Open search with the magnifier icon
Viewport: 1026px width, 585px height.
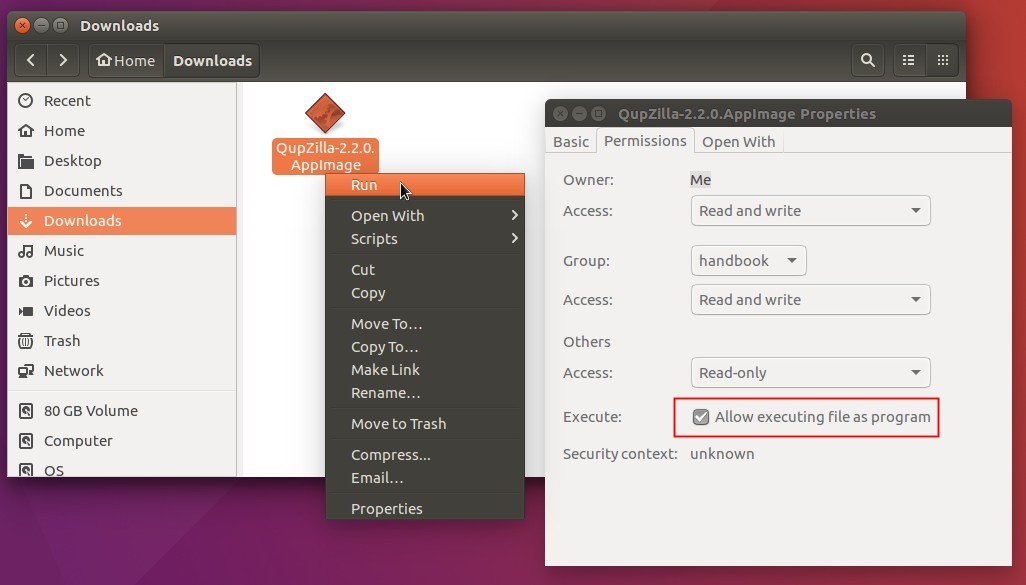868,60
